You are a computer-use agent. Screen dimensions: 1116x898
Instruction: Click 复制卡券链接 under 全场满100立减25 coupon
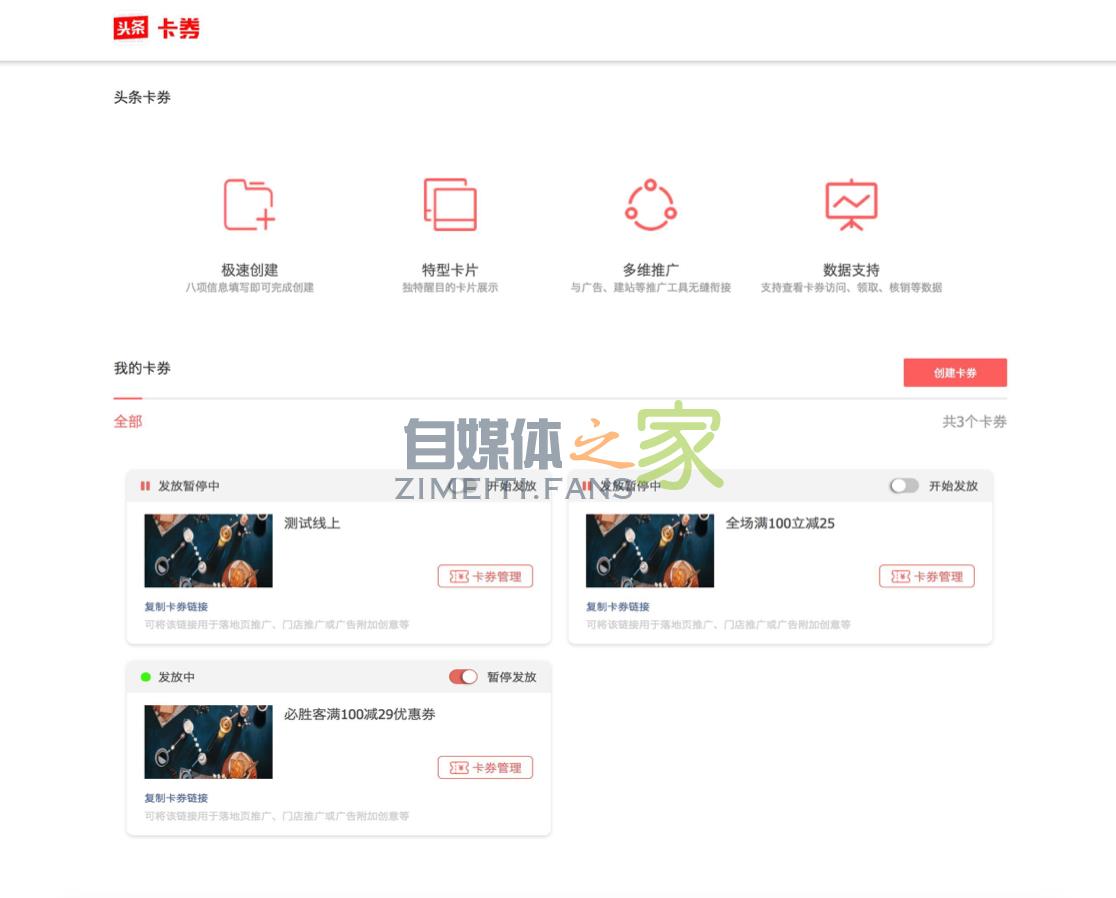(x=618, y=606)
